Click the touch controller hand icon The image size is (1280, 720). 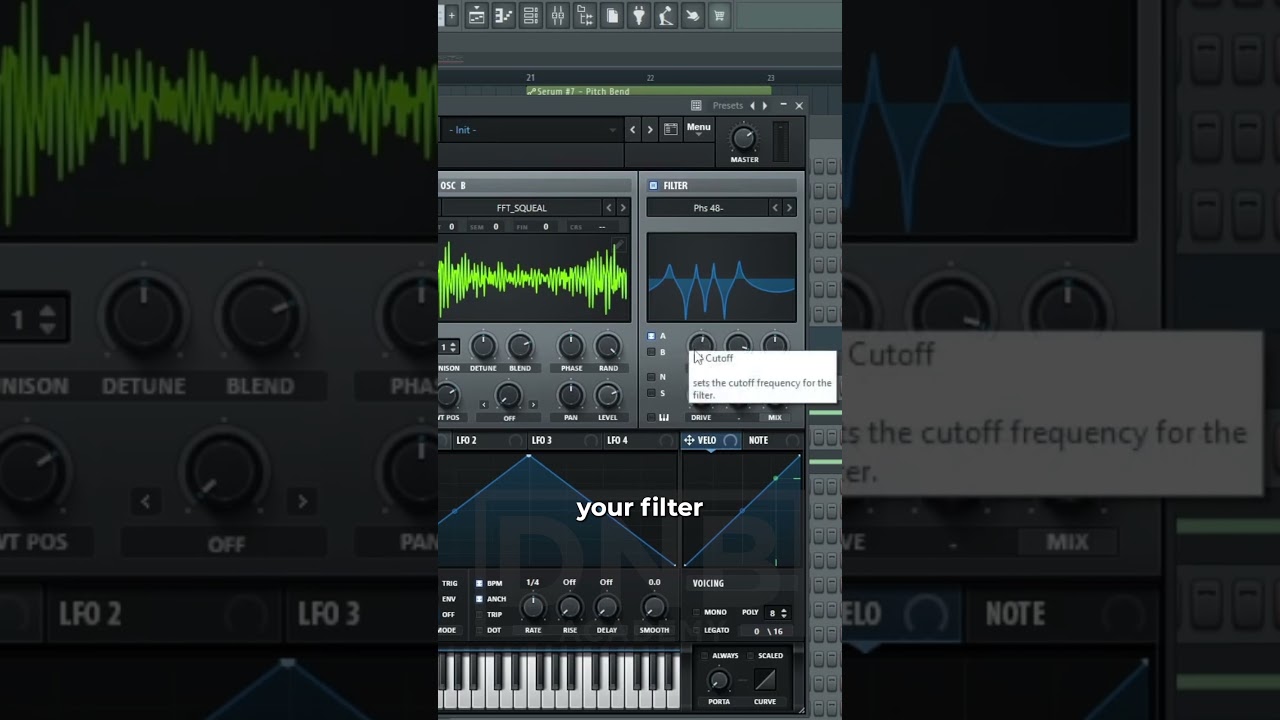pyautogui.click(x=692, y=15)
